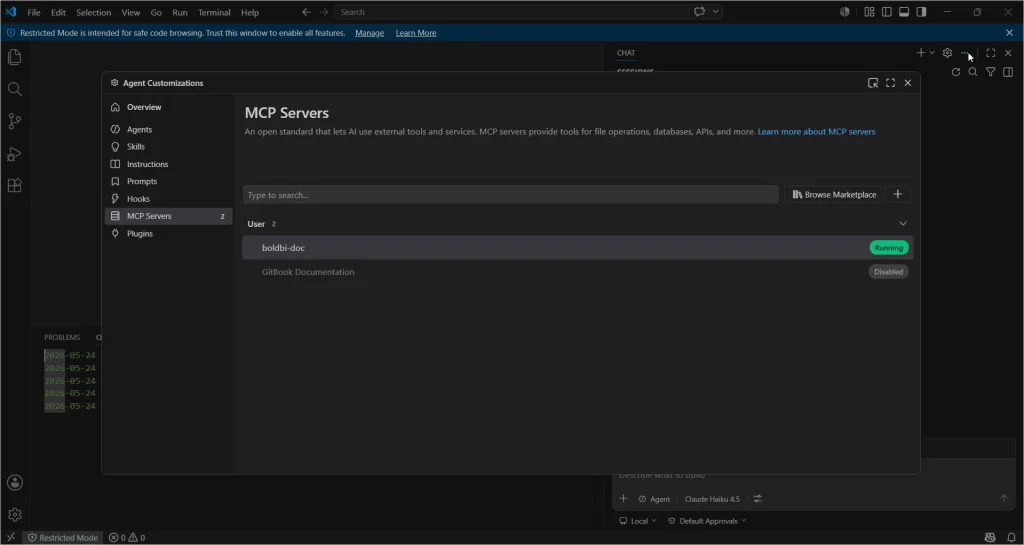Maximize the Chat panel
1024x545 pixels.
pos(991,53)
